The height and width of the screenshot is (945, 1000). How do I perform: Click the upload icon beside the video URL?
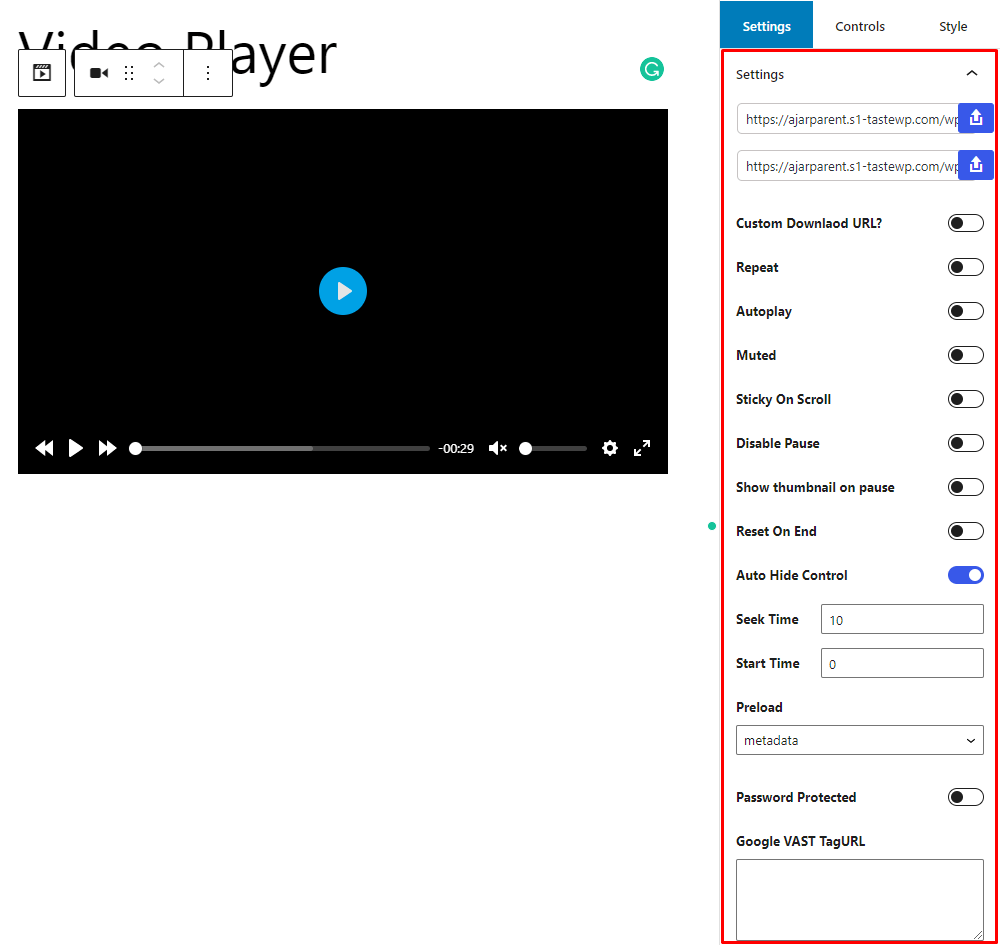pyautogui.click(x=975, y=117)
